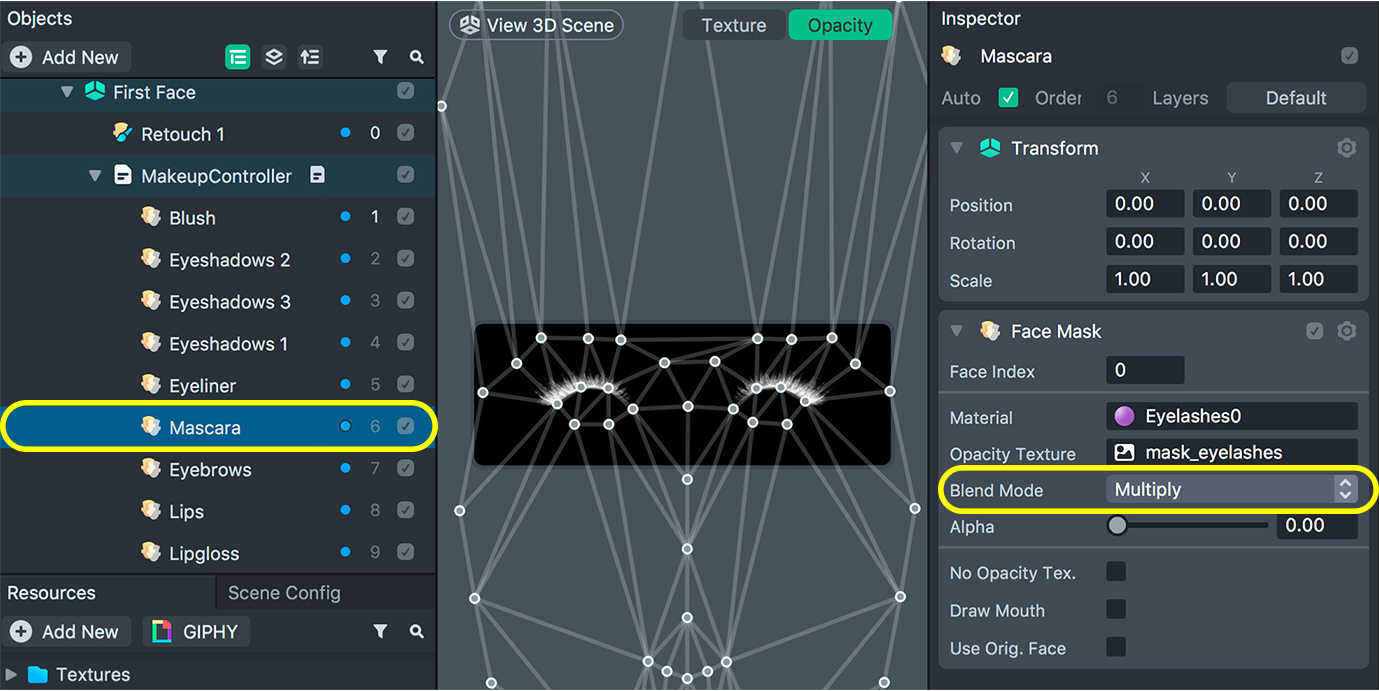Switch to the Scene Config tab
The width and height of the screenshot is (1379, 691).
coord(284,593)
